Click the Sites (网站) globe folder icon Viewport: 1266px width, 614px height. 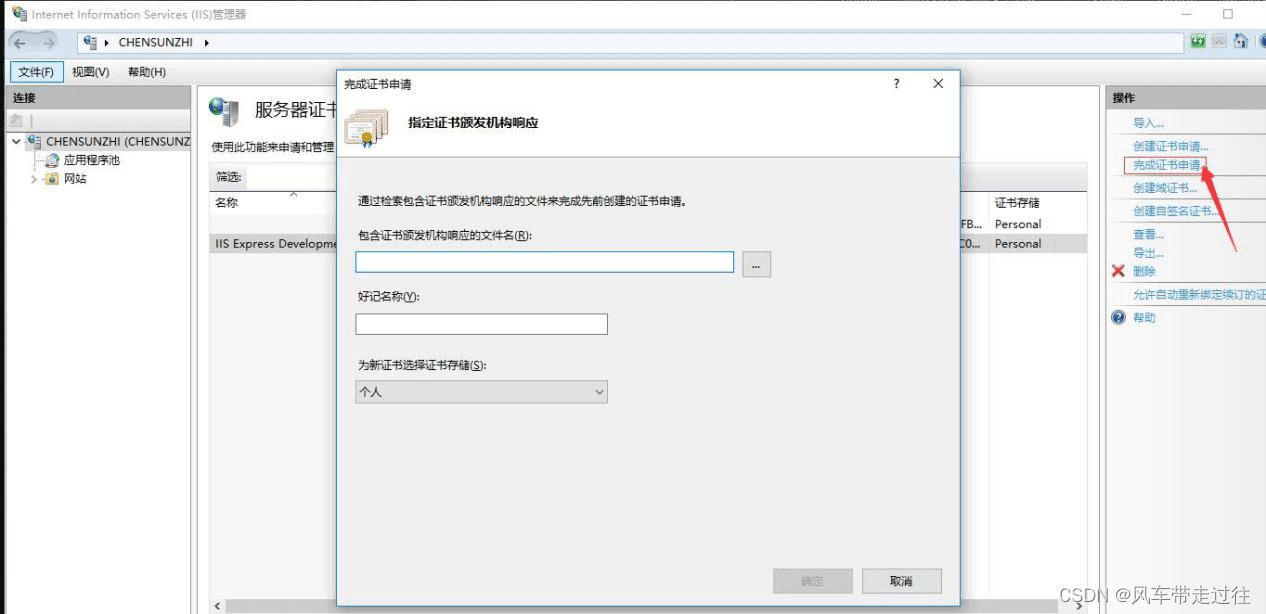[52, 179]
